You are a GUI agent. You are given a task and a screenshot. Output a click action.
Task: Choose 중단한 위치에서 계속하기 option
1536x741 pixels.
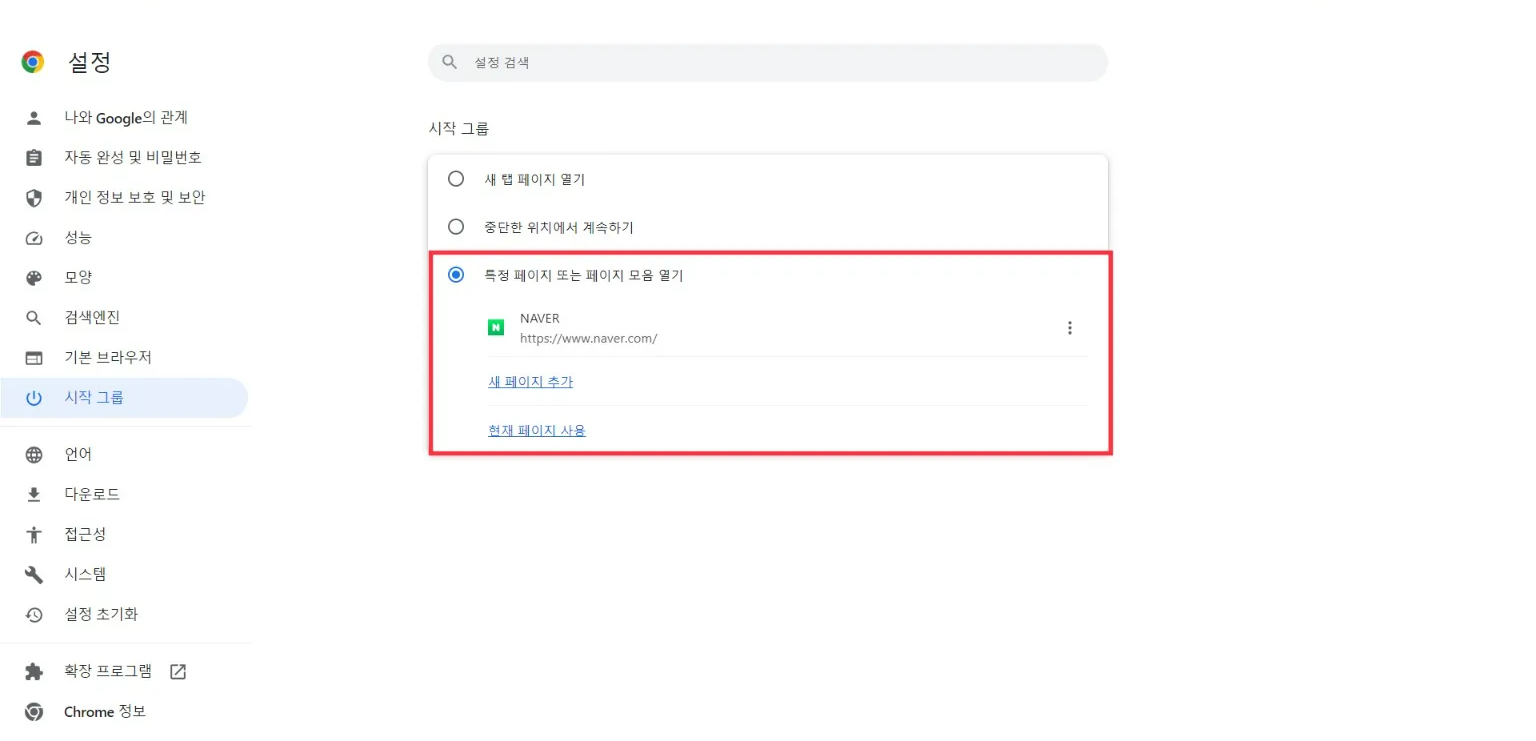[x=456, y=226]
